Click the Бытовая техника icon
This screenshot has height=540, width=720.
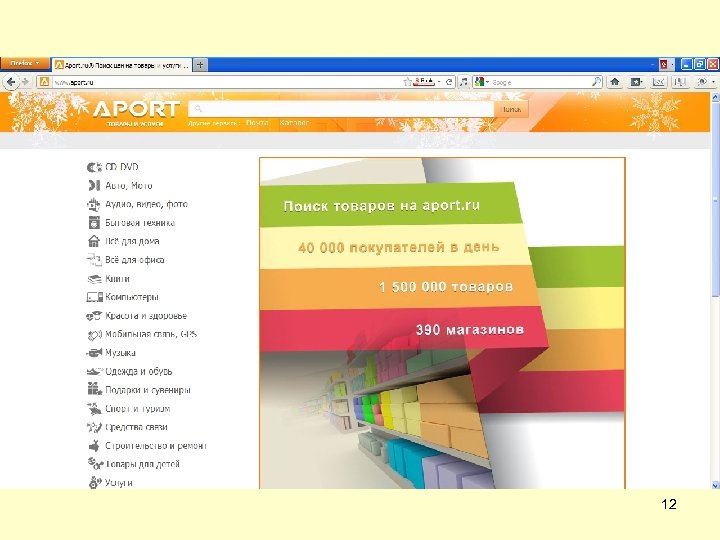[94, 223]
